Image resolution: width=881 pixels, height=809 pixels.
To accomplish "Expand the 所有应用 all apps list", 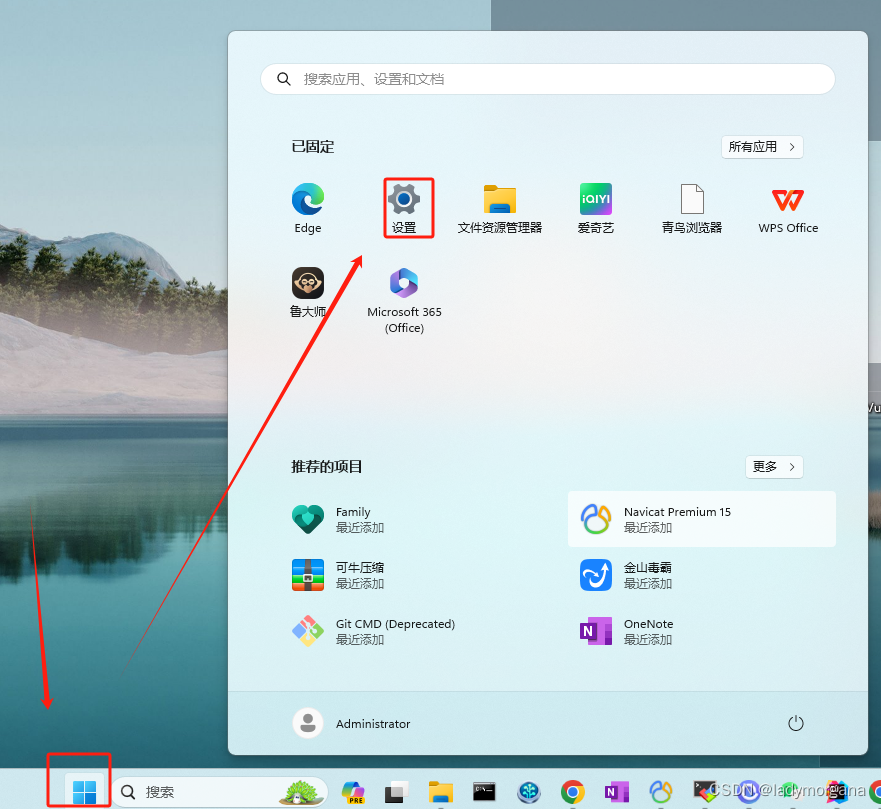I will [x=762, y=147].
